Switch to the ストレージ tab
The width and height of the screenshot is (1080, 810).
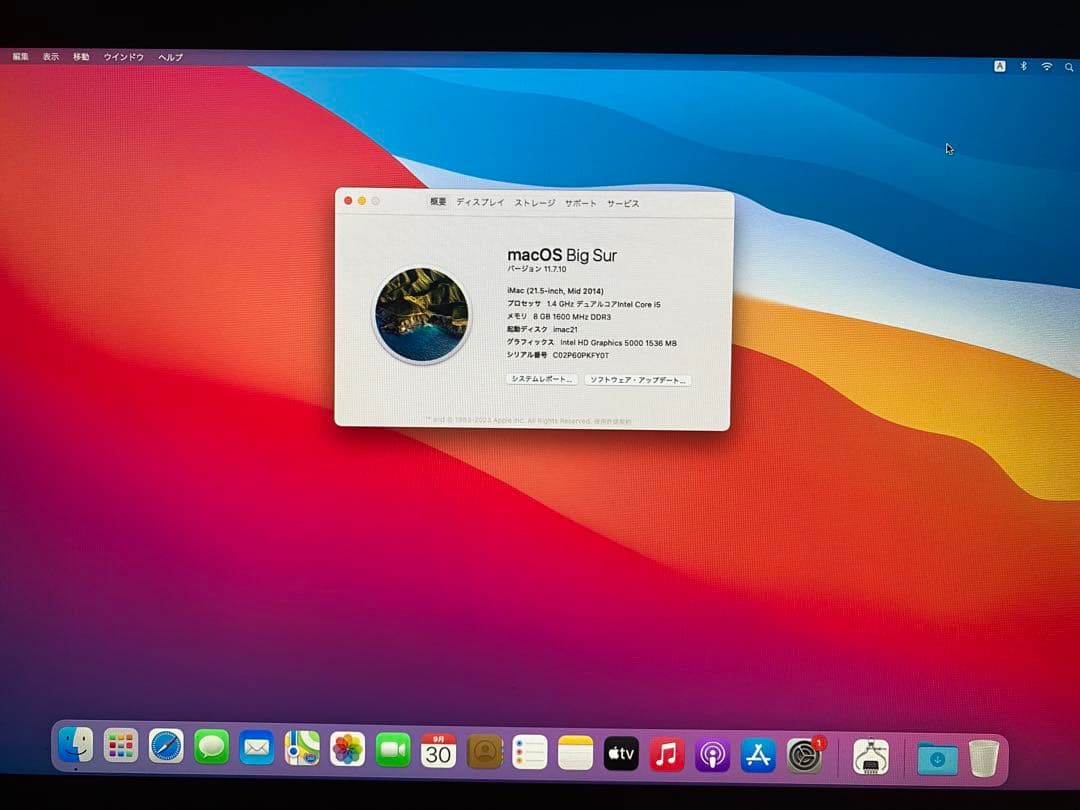click(x=535, y=202)
